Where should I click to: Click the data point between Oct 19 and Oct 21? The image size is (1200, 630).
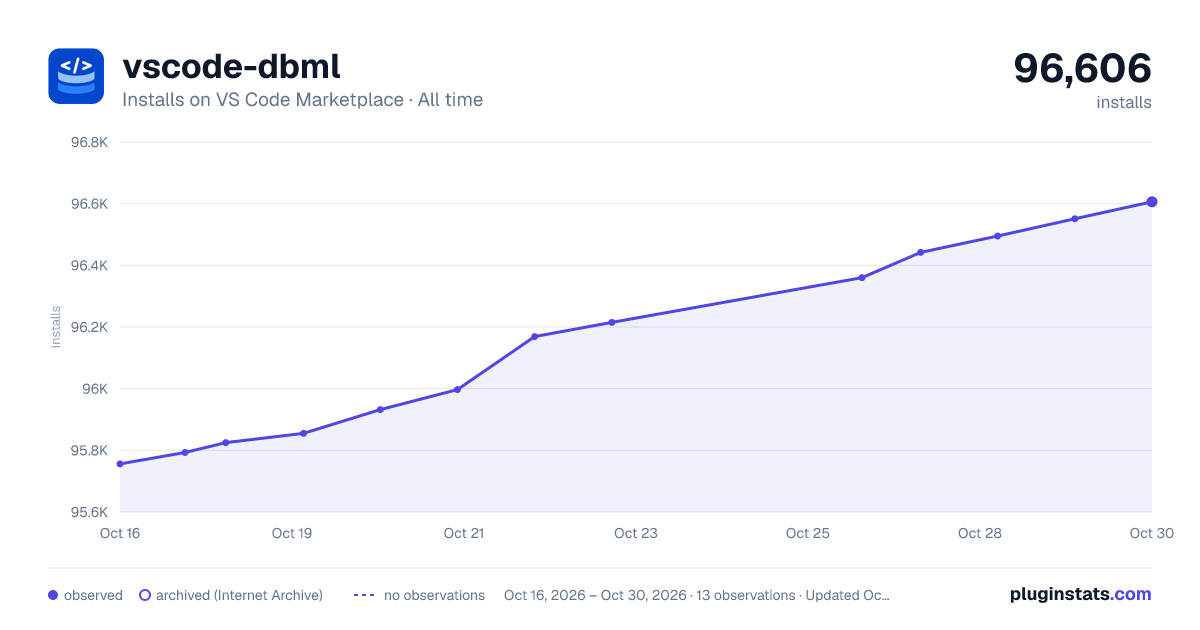click(380, 409)
